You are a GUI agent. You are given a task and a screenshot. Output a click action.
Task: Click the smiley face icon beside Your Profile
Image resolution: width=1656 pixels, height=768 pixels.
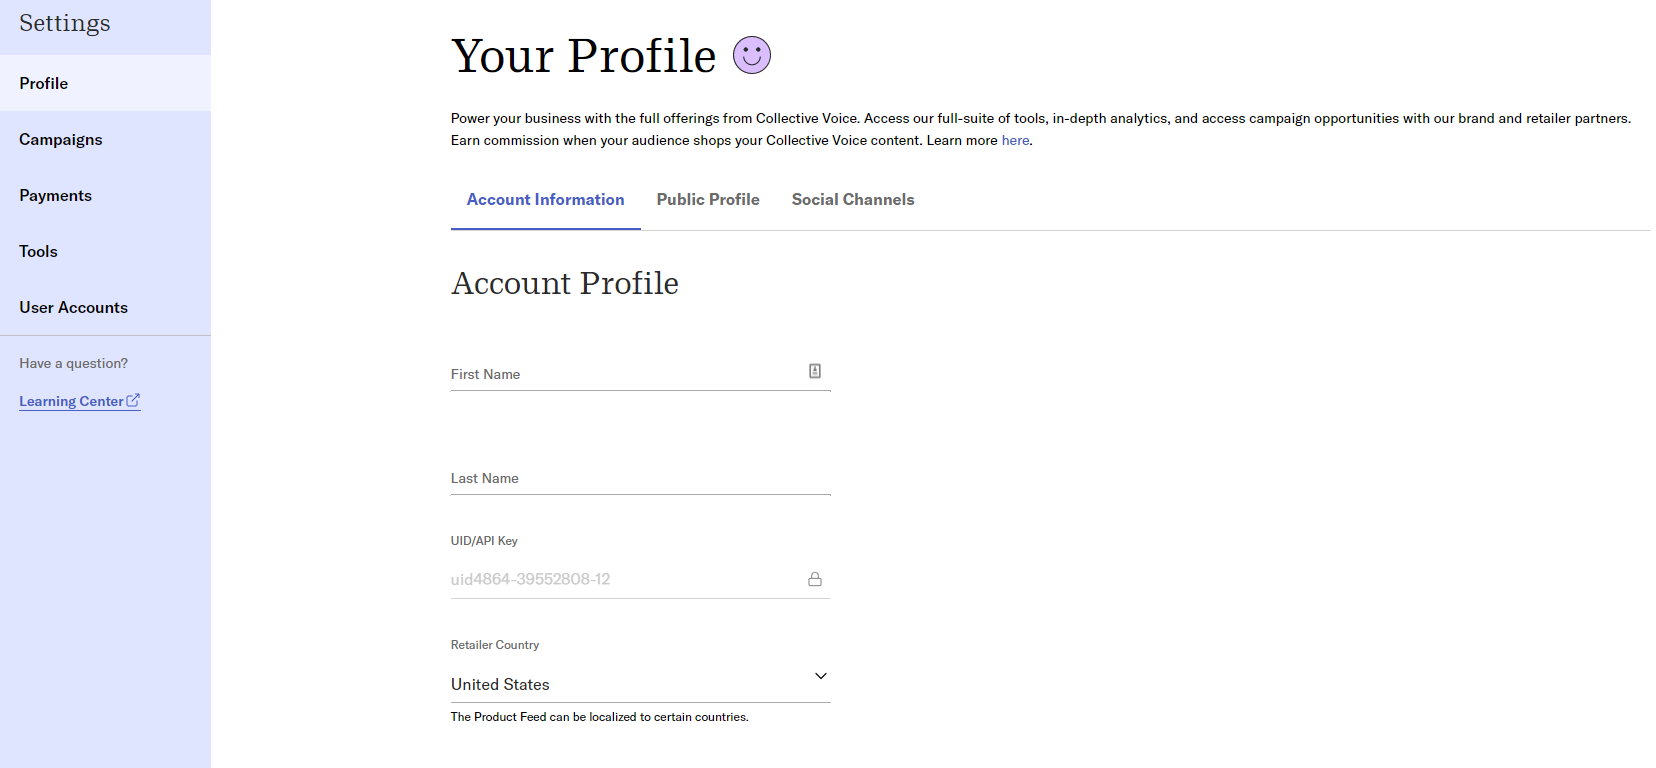pos(752,55)
